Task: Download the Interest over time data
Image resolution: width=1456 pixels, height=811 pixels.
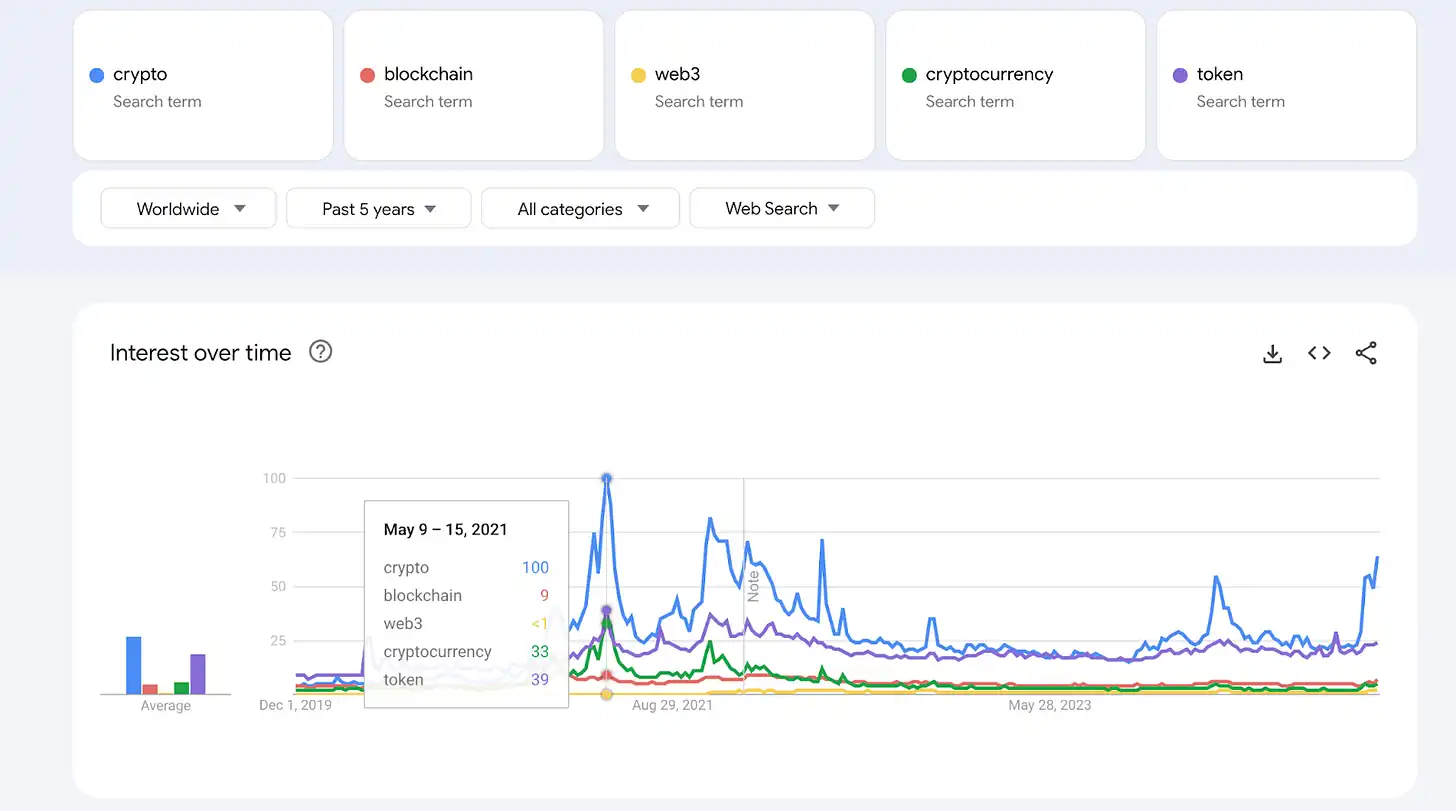Action: (x=1272, y=353)
